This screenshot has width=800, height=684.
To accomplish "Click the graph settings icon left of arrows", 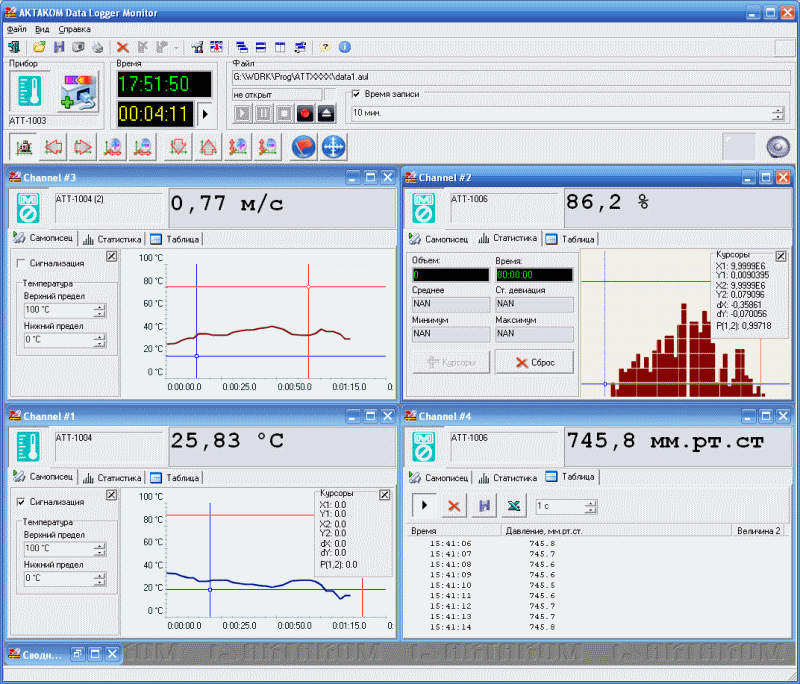I will pyautogui.click(x=23, y=147).
